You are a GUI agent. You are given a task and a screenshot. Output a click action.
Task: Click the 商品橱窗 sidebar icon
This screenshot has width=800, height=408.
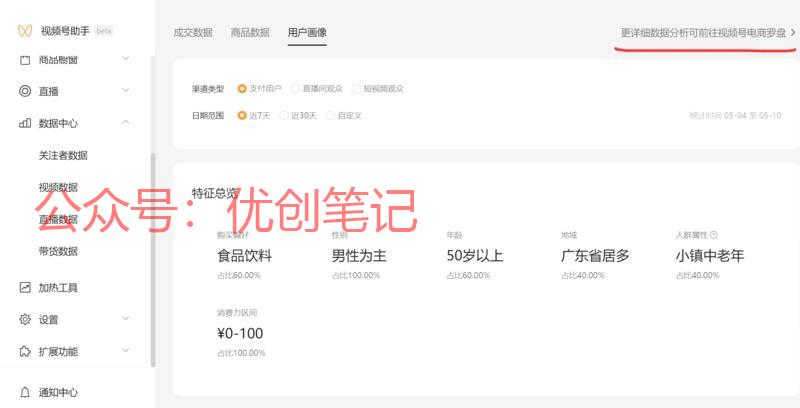click(x=24, y=60)
